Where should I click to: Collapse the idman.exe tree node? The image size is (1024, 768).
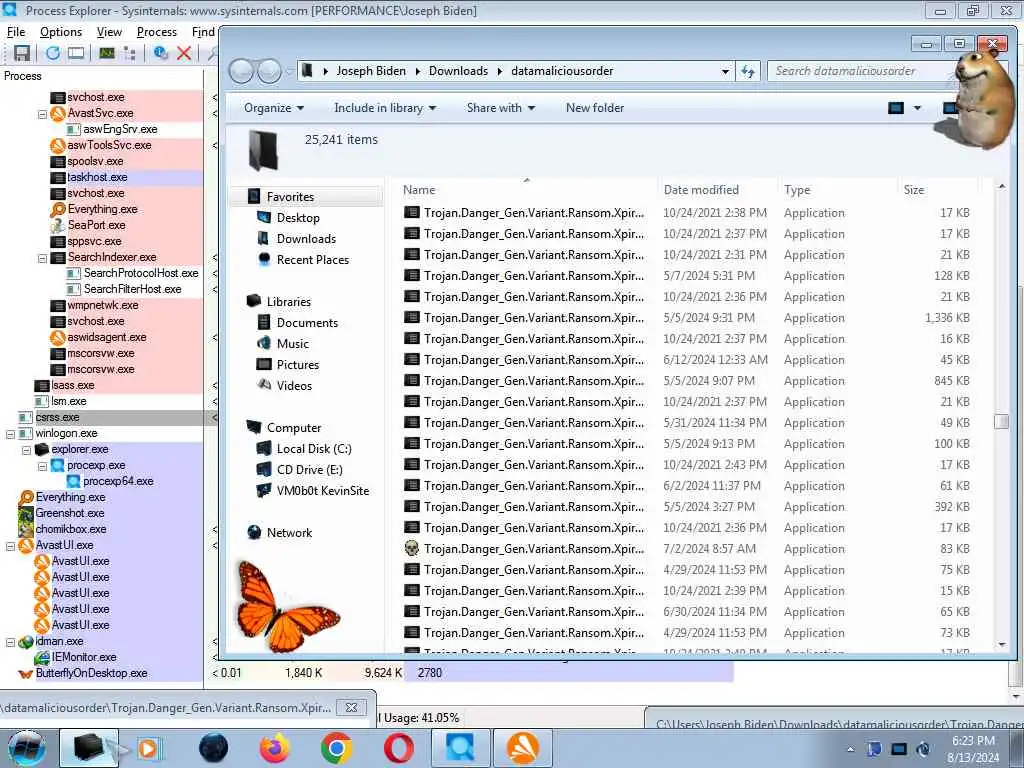(10, 642)
